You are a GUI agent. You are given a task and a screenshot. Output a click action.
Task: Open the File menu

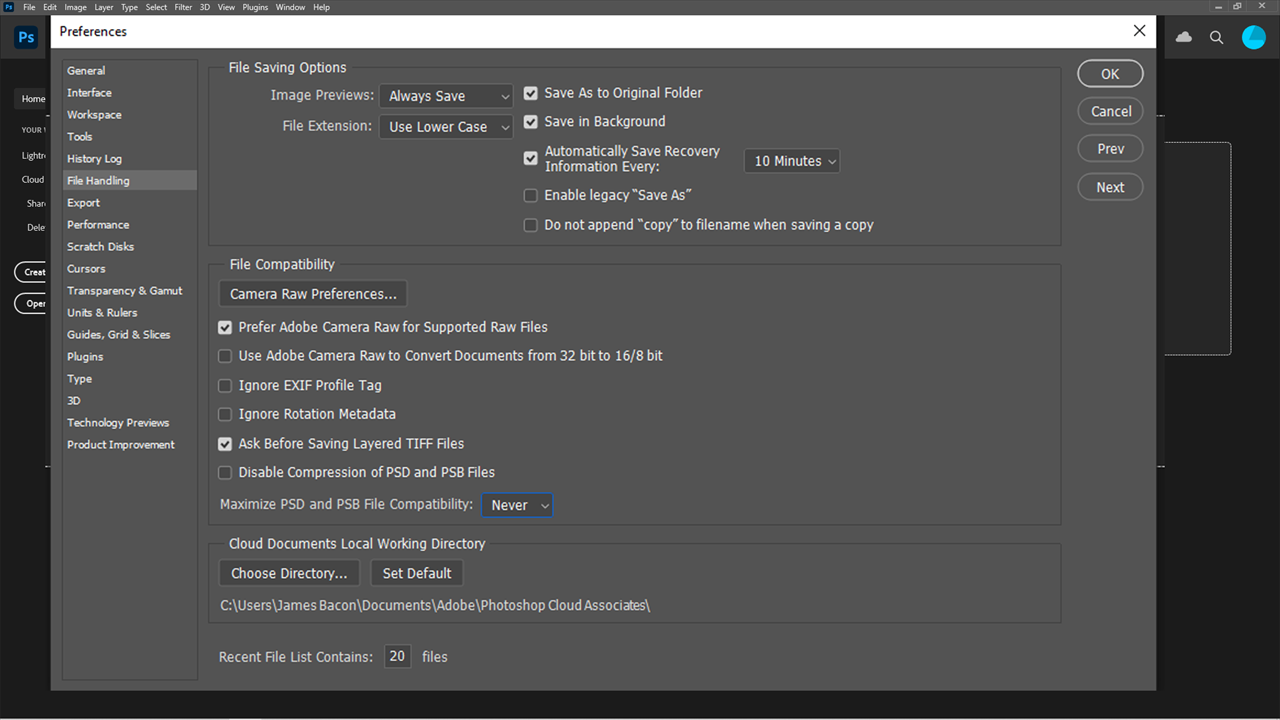pos(29,7)
